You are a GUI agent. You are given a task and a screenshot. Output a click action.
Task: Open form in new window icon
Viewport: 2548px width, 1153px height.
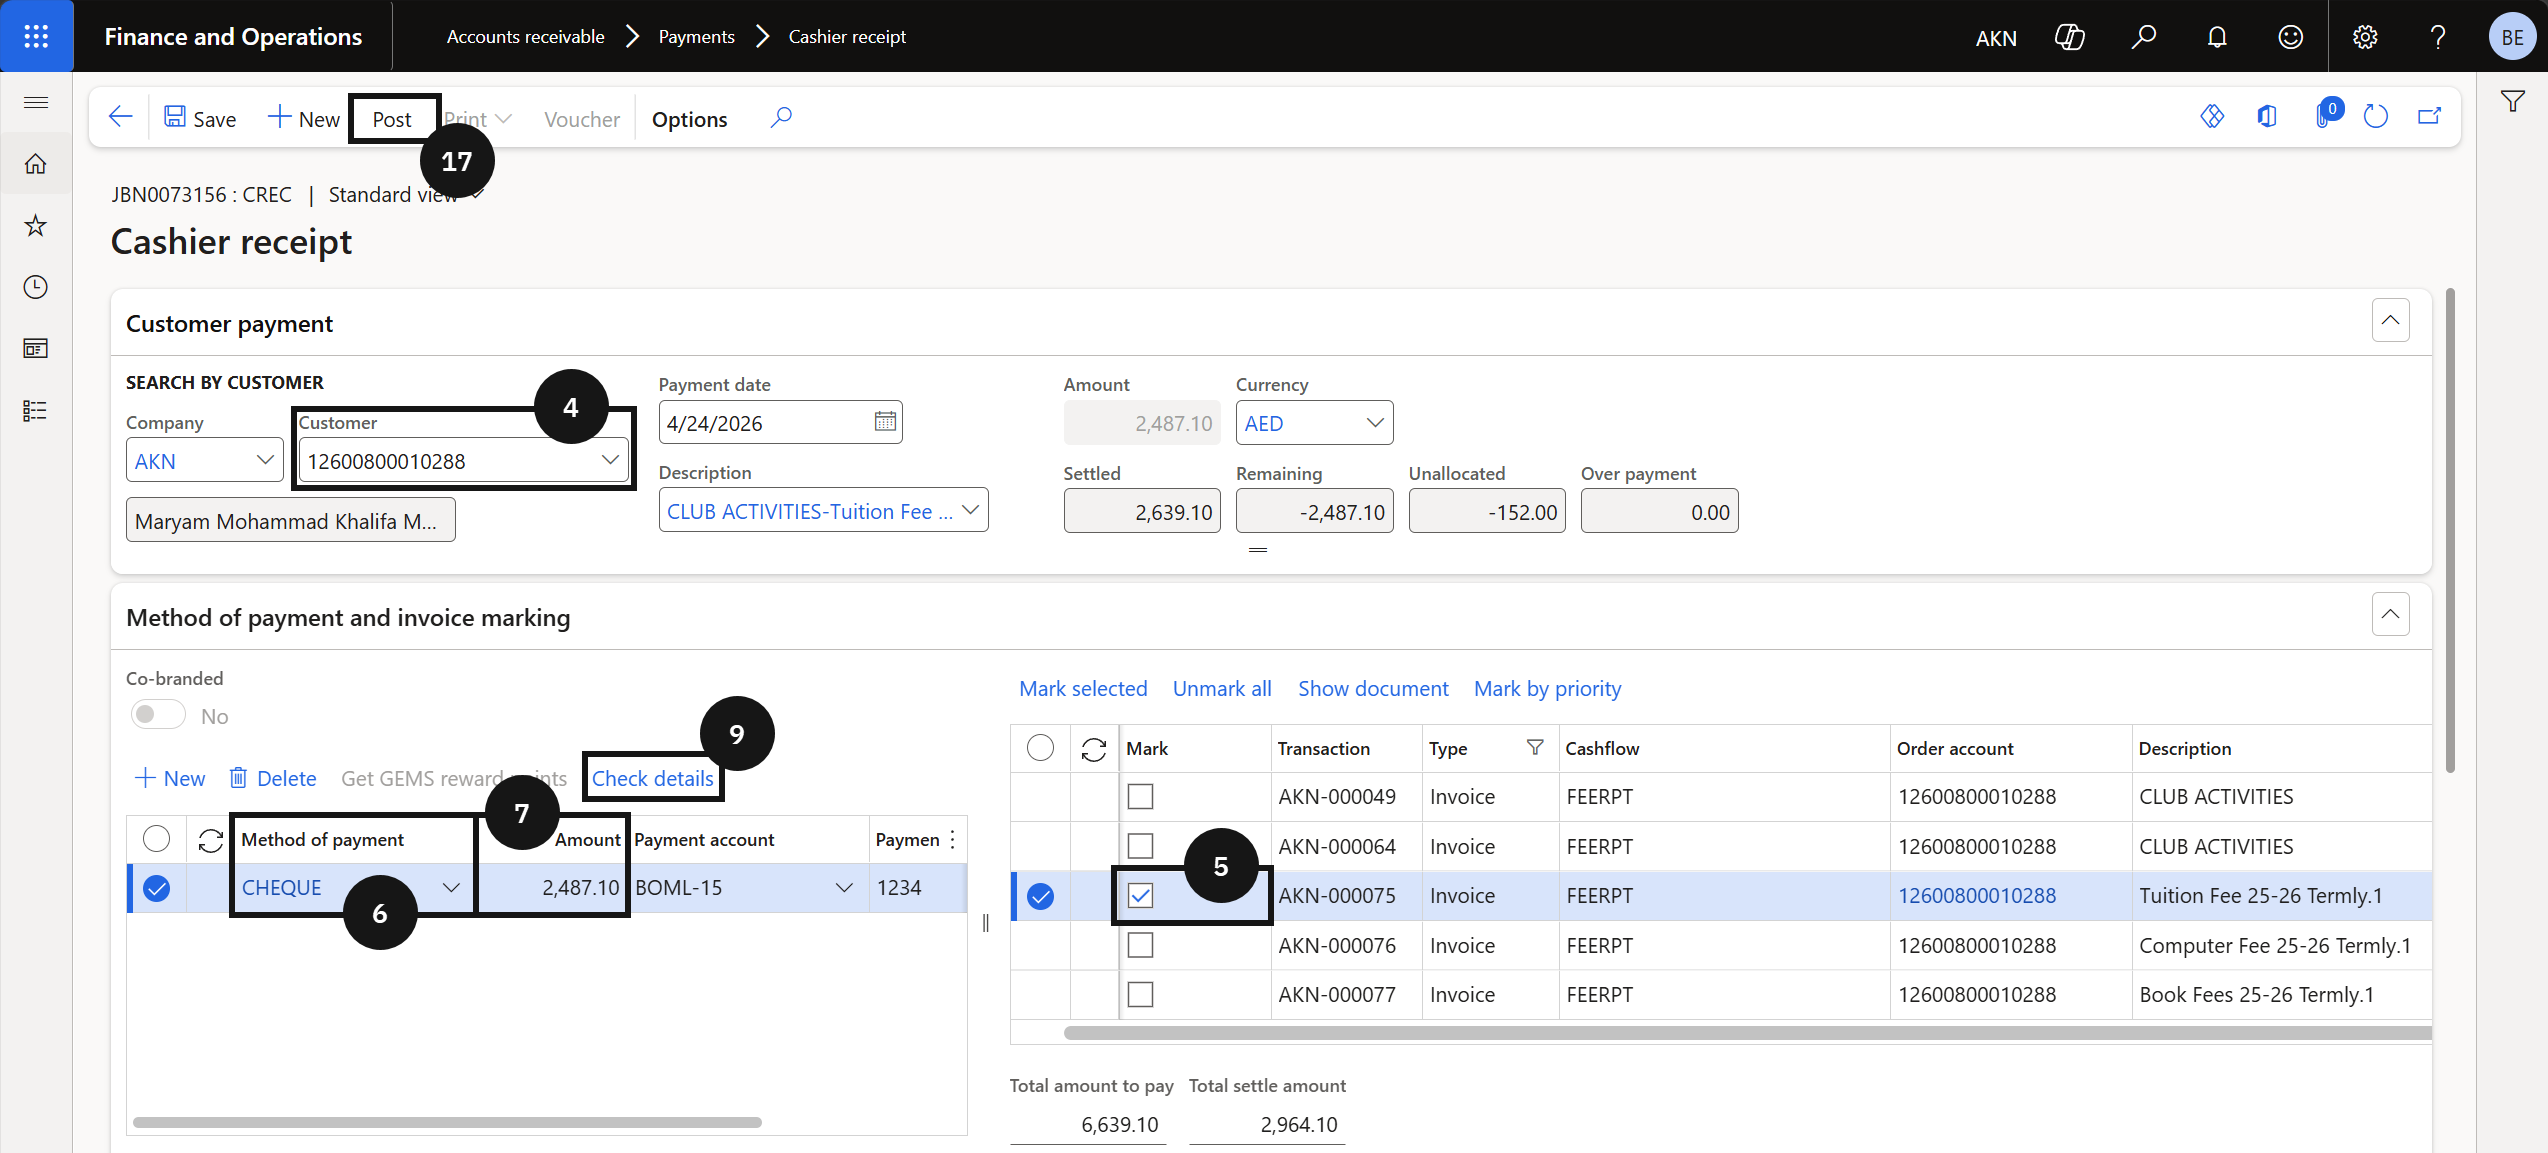(2430, 117)
